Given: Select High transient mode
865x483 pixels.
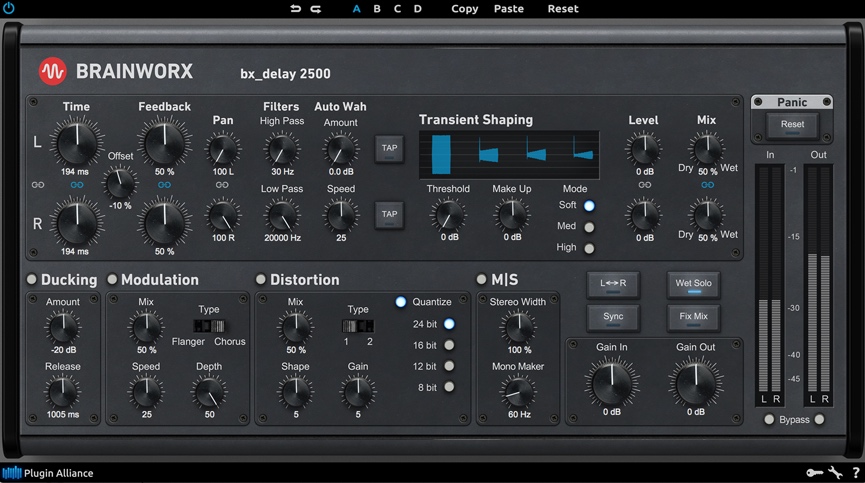Looking at the screenshot, I should (589, 248).
